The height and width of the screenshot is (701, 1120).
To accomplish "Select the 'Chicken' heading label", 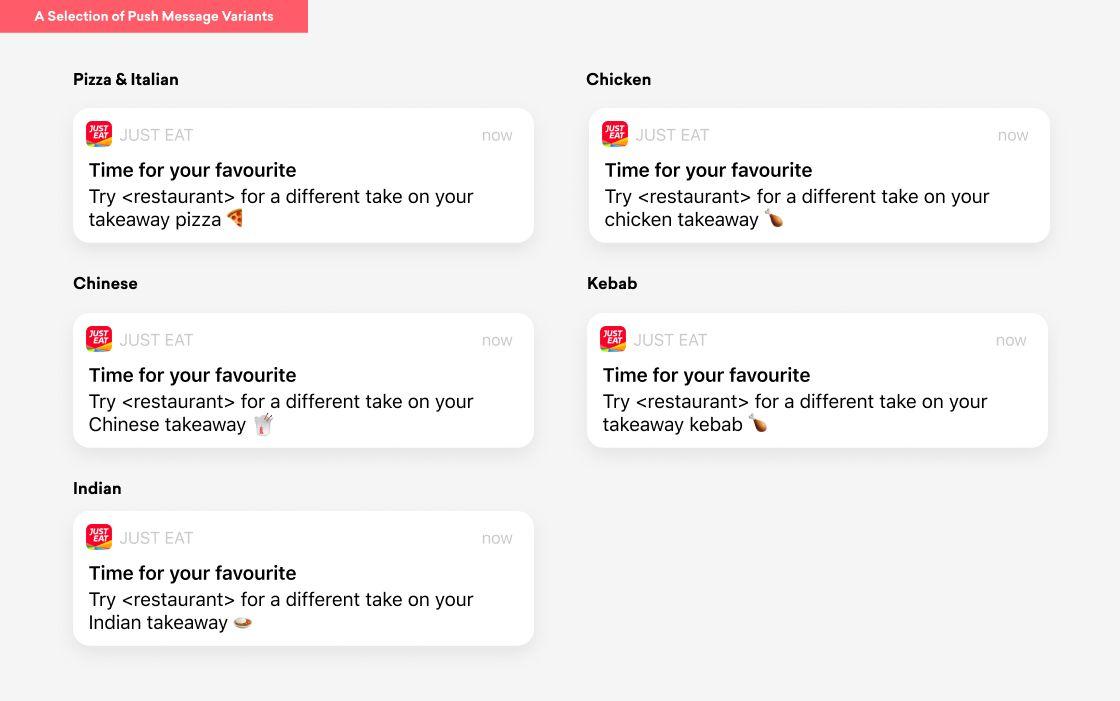I will pos(618,79).
